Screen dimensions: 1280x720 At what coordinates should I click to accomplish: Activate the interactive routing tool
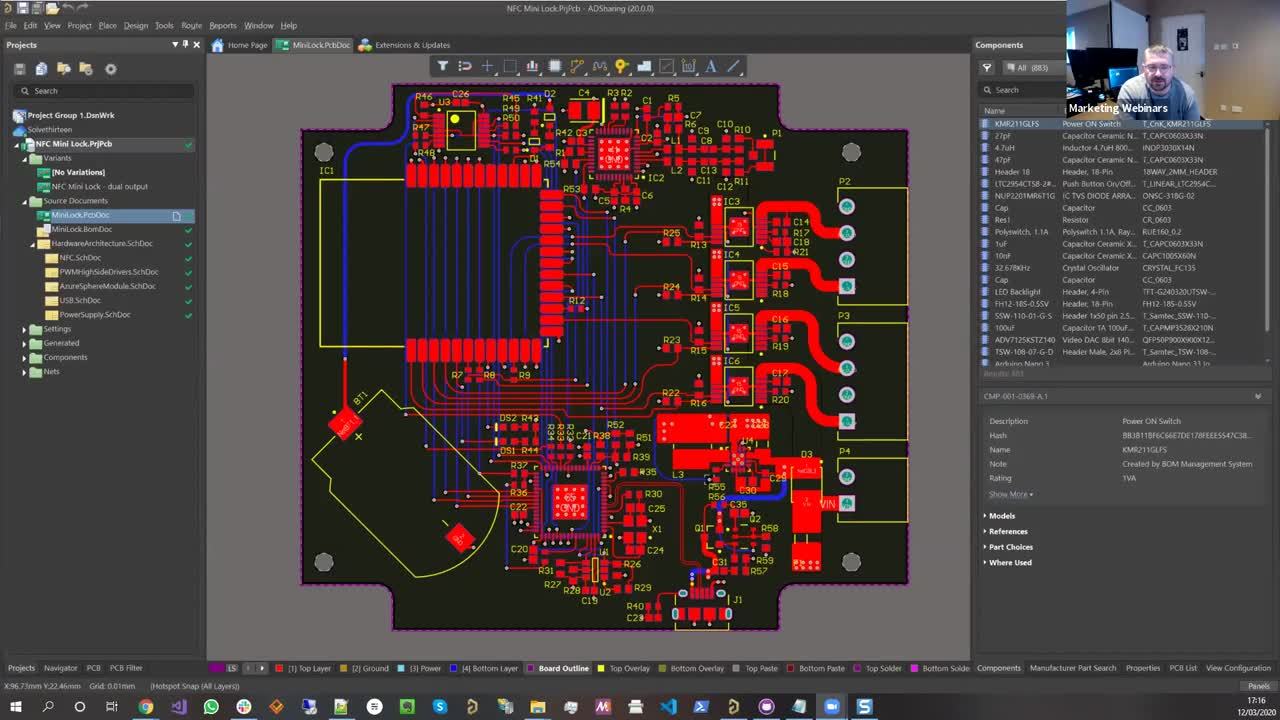[577, 66]
